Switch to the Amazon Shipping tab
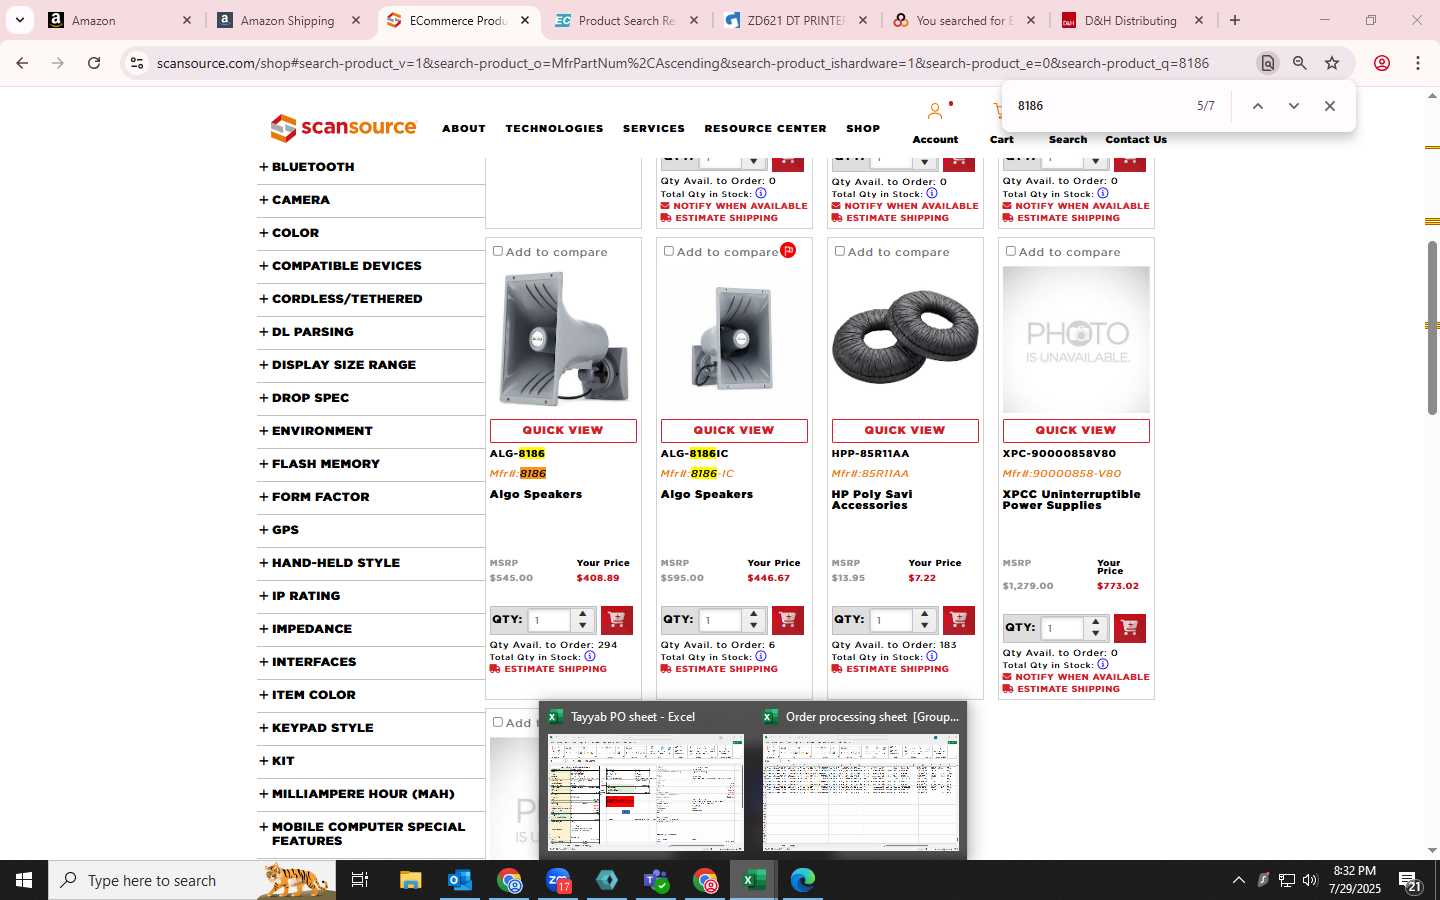The image size is (1440, 900). (x=288, y=20)
